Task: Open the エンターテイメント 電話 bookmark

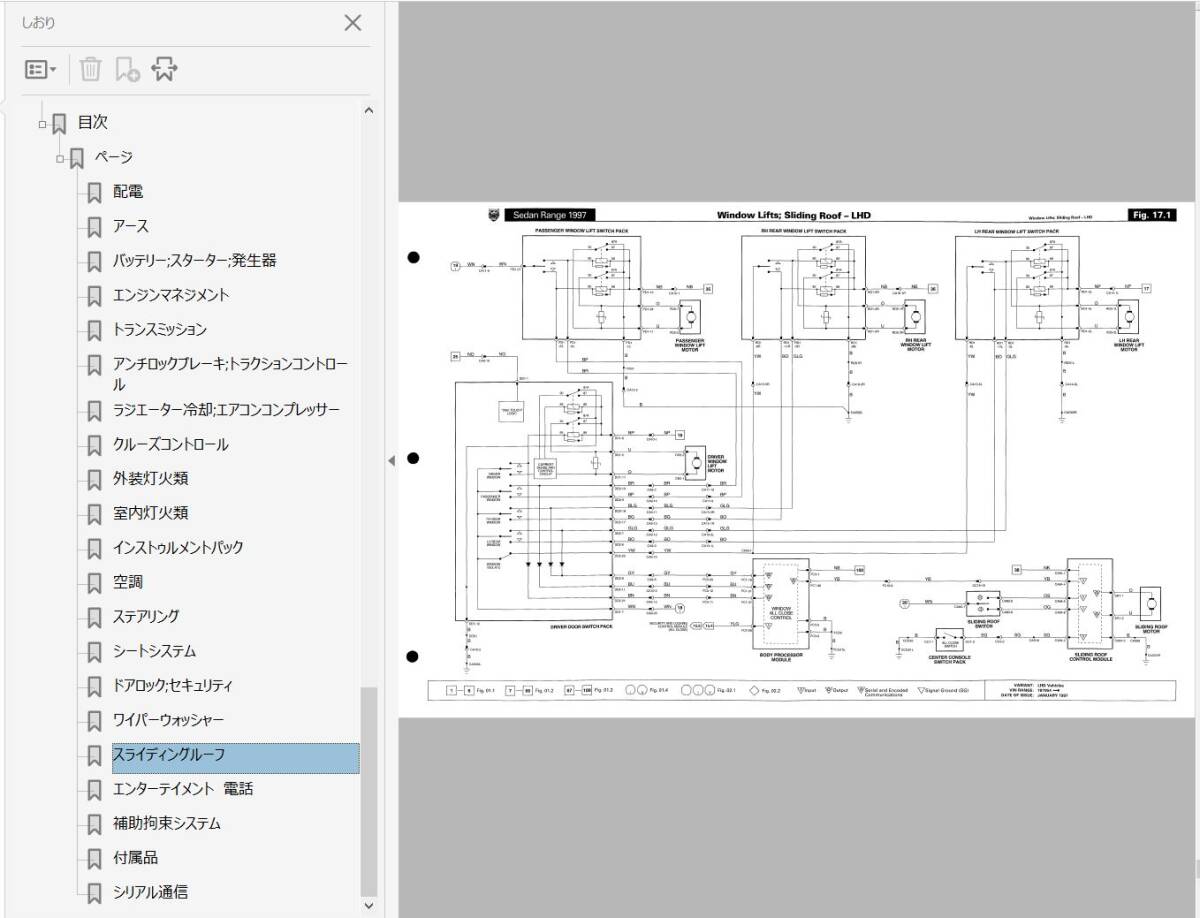Action: 182,789
